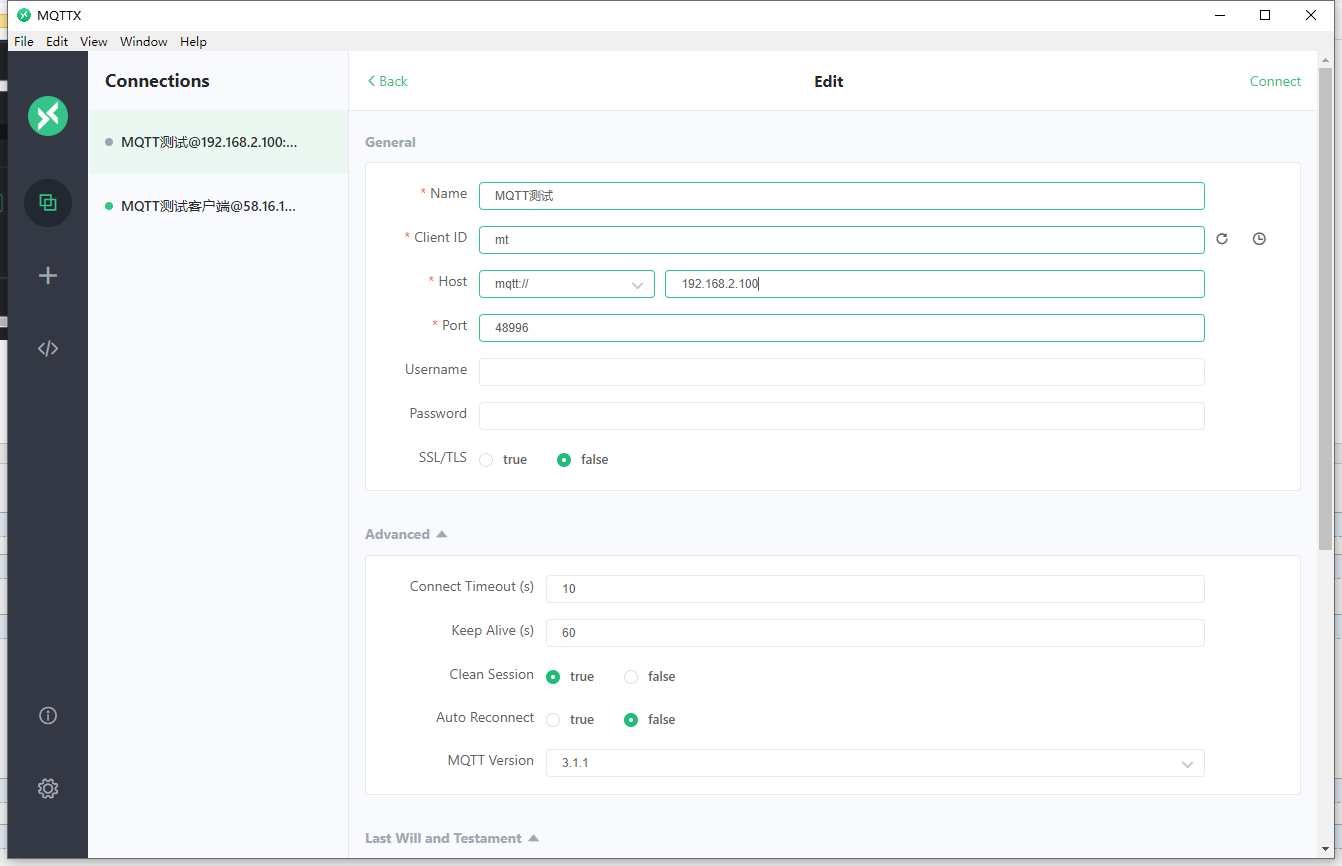1342x866 pixels.
Task: Open the Help menu
Action: [x=193, y=42]
